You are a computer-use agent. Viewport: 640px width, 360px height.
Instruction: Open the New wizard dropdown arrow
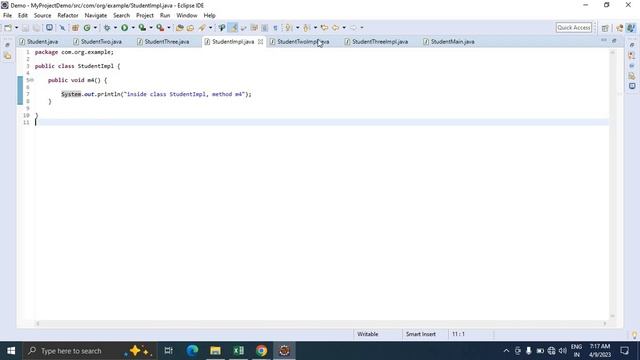click(16, 28)
